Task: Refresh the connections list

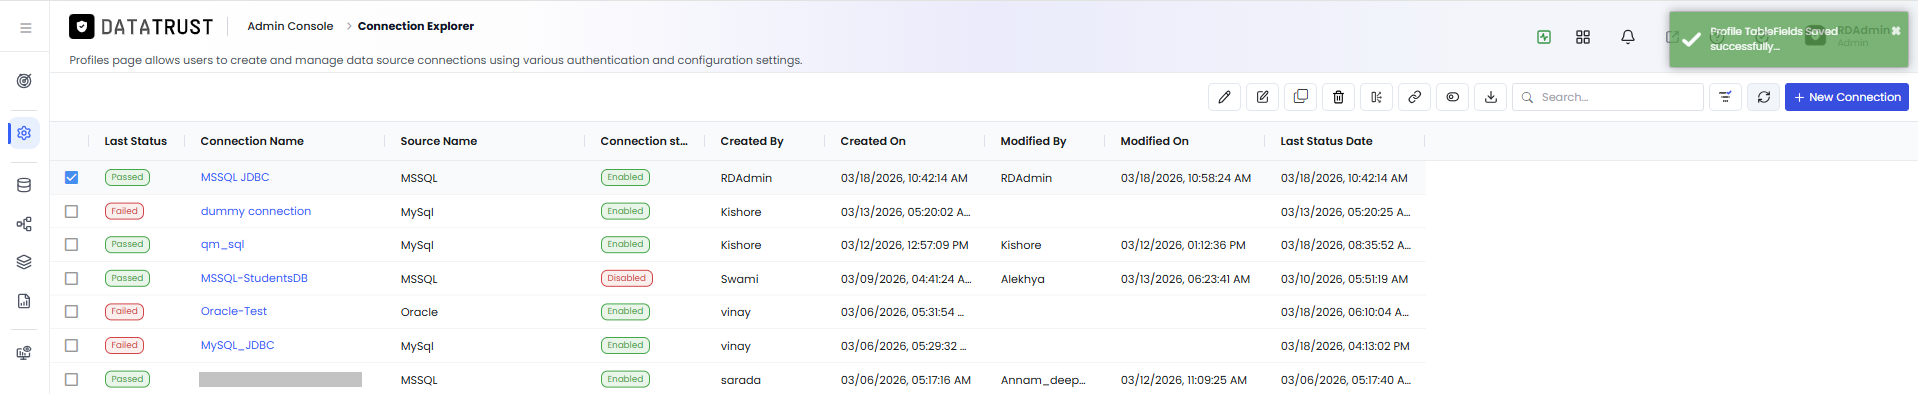Action: click(x=1764, y=97)
